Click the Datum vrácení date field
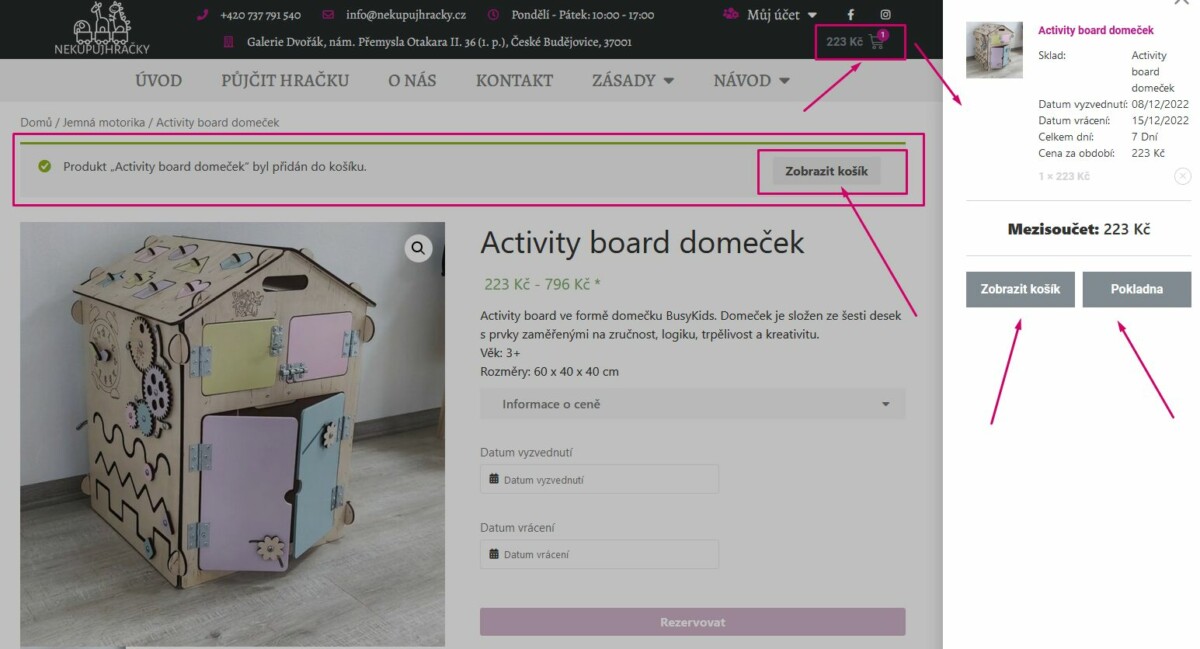The height and width of the screenshot is (649, 1200). [x=599, y=554]
